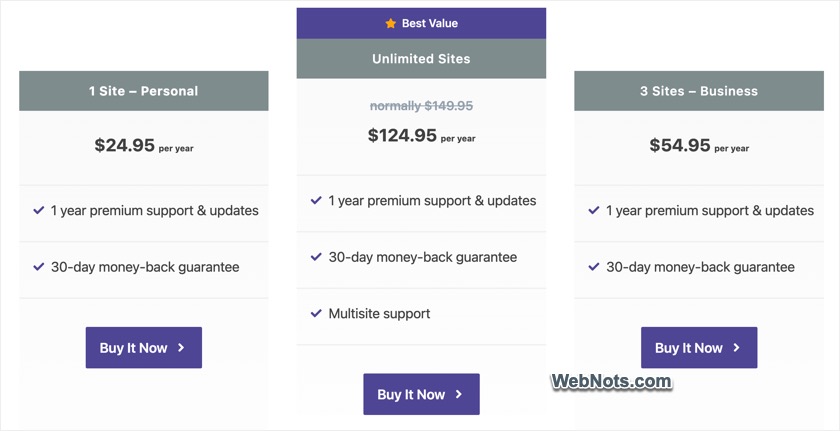Select the 1 Site – Personal header

click(x=143, y=91)
